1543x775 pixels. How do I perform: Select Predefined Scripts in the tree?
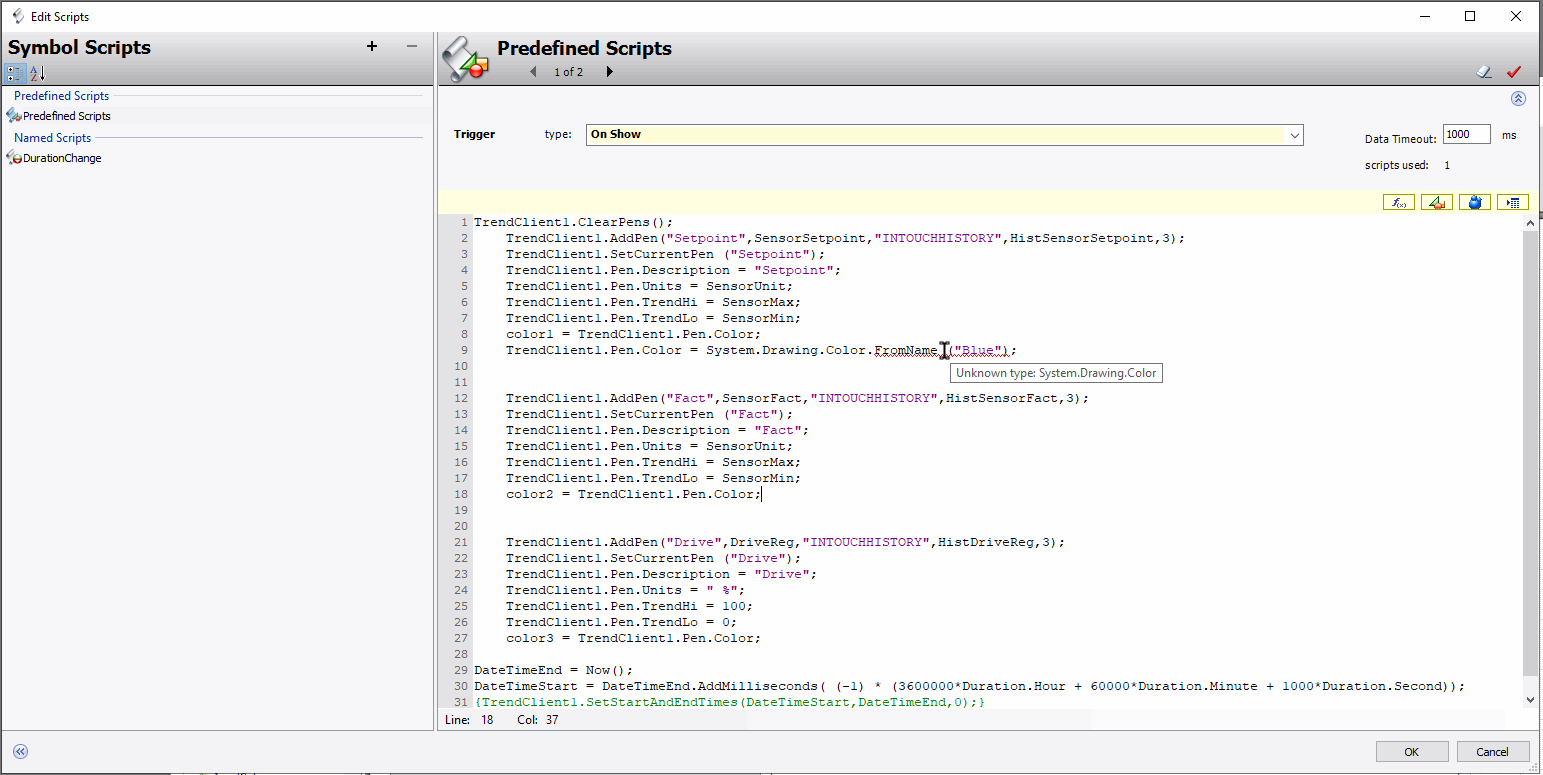pyautogui.click(x=66, y=116)
